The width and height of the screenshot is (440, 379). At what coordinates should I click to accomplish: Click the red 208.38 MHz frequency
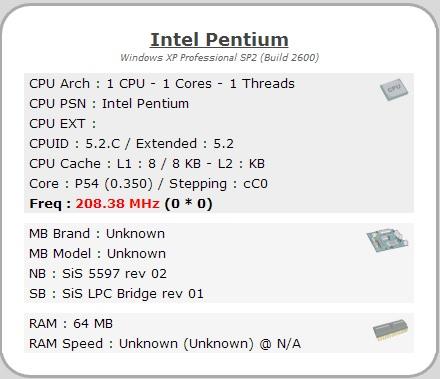tap(117, 203)
